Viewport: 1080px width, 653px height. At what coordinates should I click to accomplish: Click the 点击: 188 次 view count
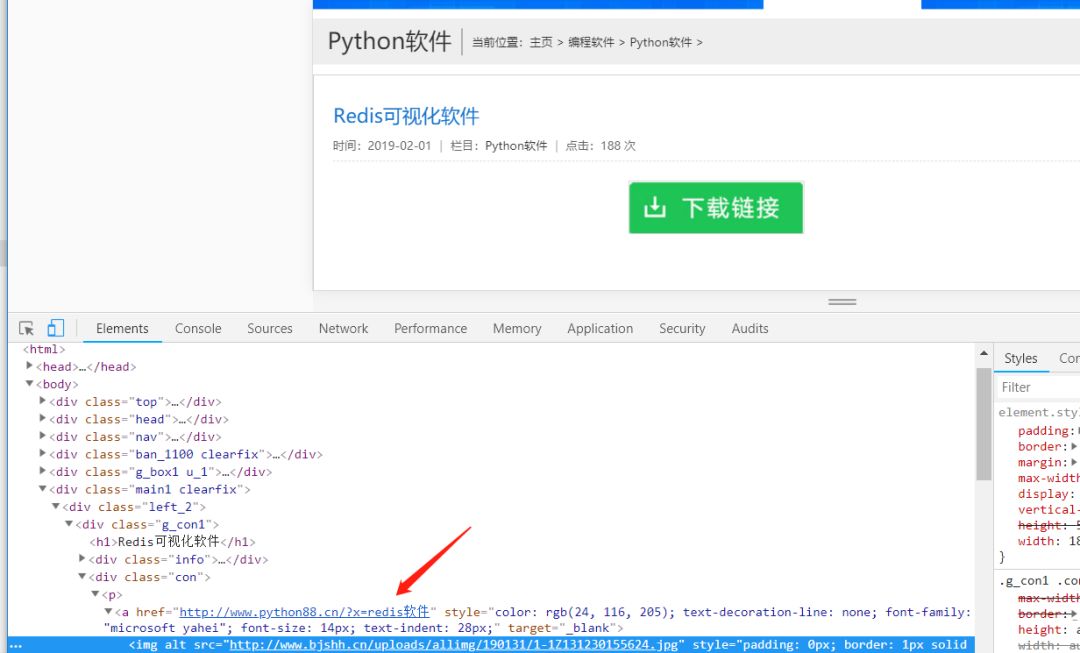point(600,145)
